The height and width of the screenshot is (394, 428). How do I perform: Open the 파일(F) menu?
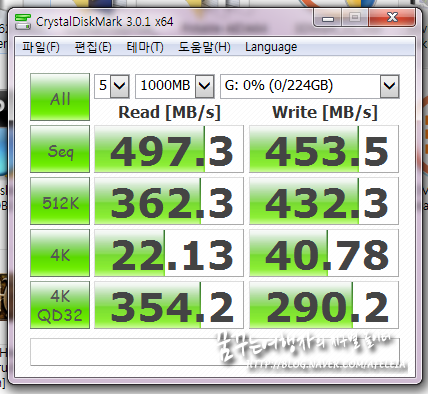(41, 47)
